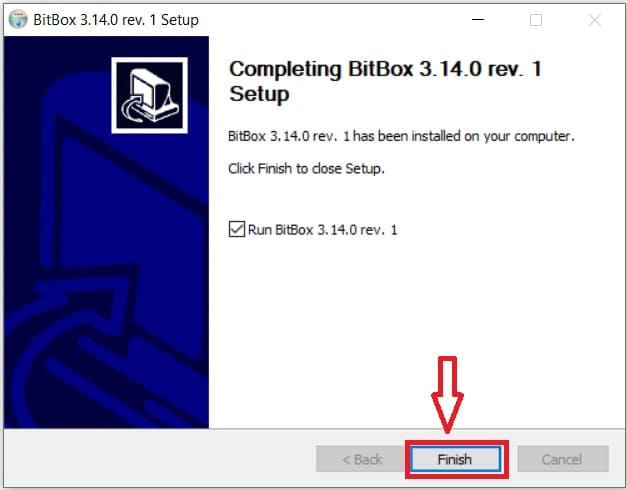Close the Setup window with the X

(x=595, y=20)
